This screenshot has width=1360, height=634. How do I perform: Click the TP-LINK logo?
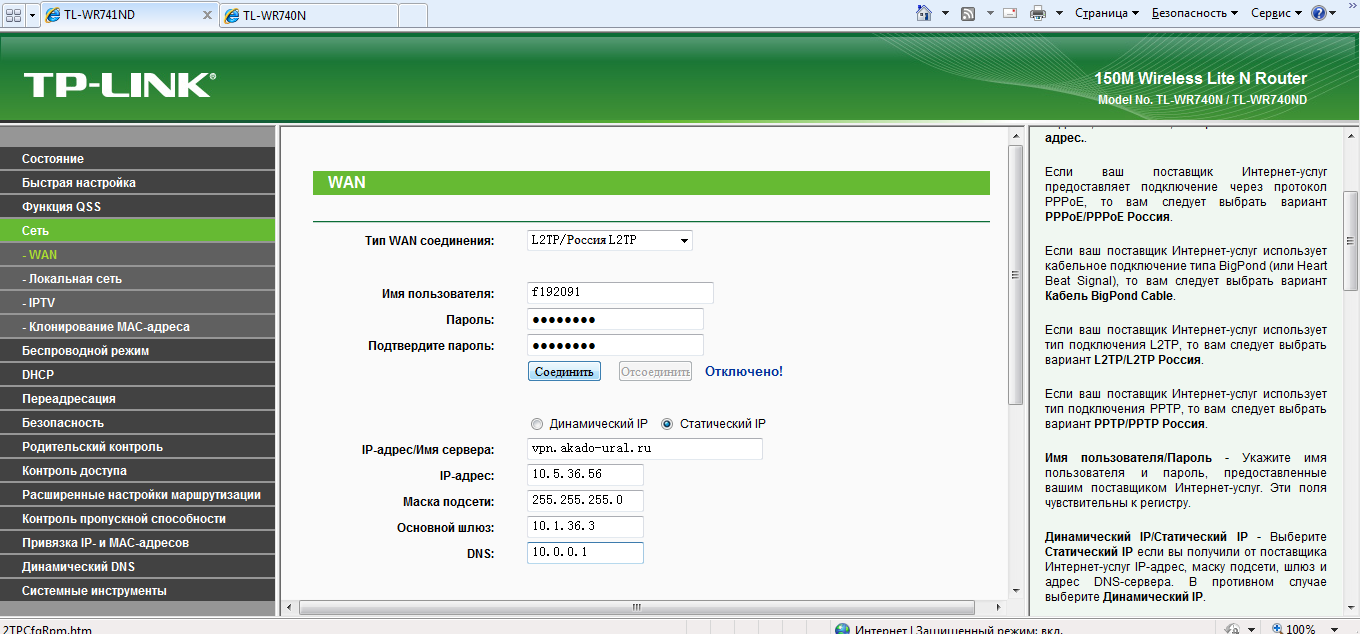click(x=119, y=84)
